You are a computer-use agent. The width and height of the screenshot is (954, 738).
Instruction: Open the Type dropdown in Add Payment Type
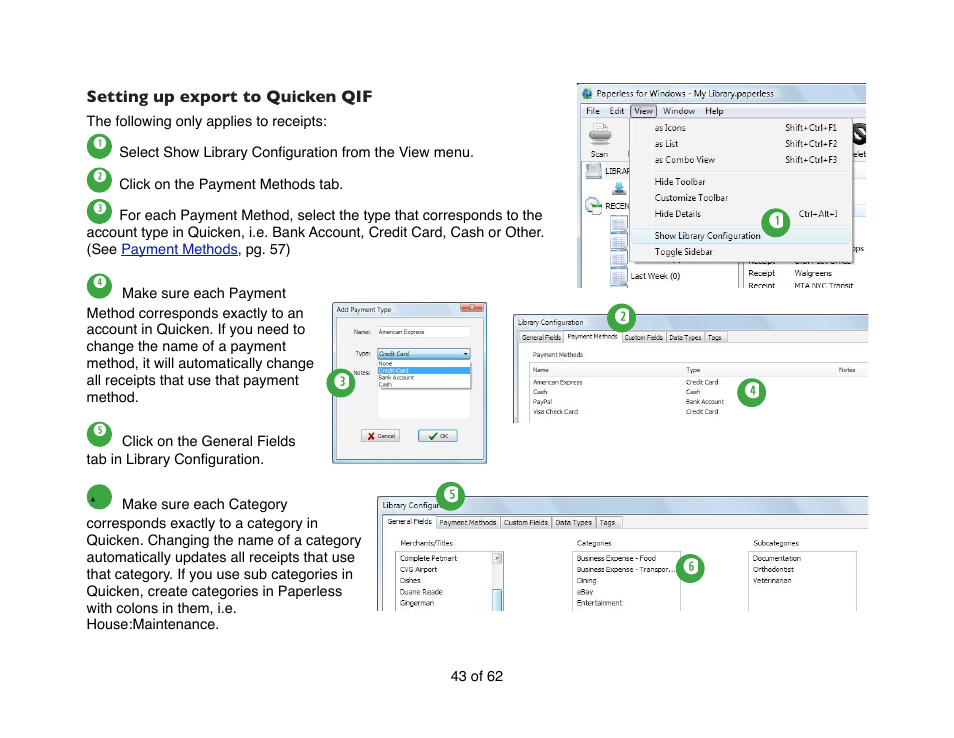(423, 353)
